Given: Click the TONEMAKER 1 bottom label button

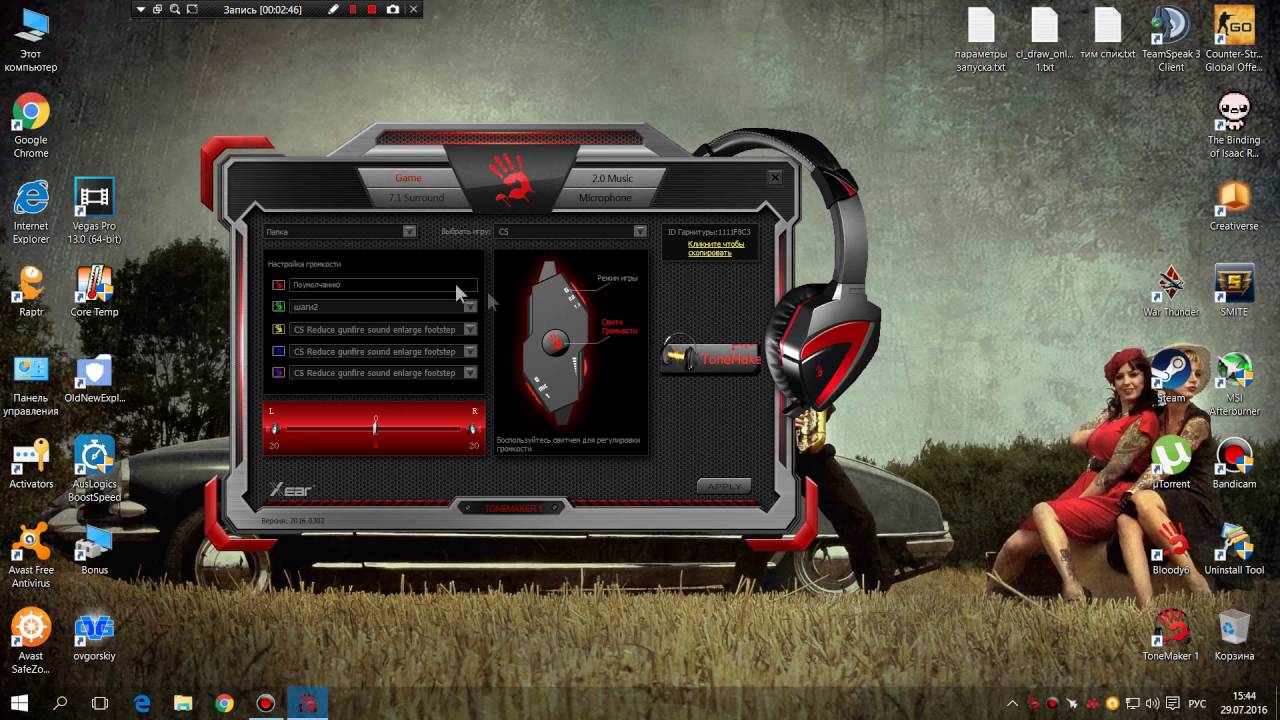Looking at the screenshot, I should pyautogui.click(x=514, y=508).
